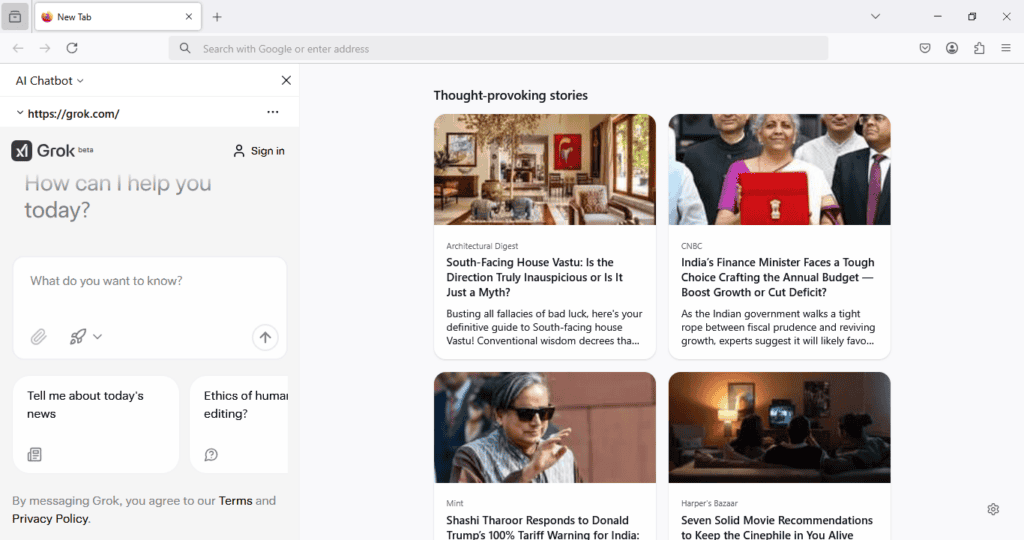Close the New Tab tab
The image size is (1024, 540).
coord(189,17)
